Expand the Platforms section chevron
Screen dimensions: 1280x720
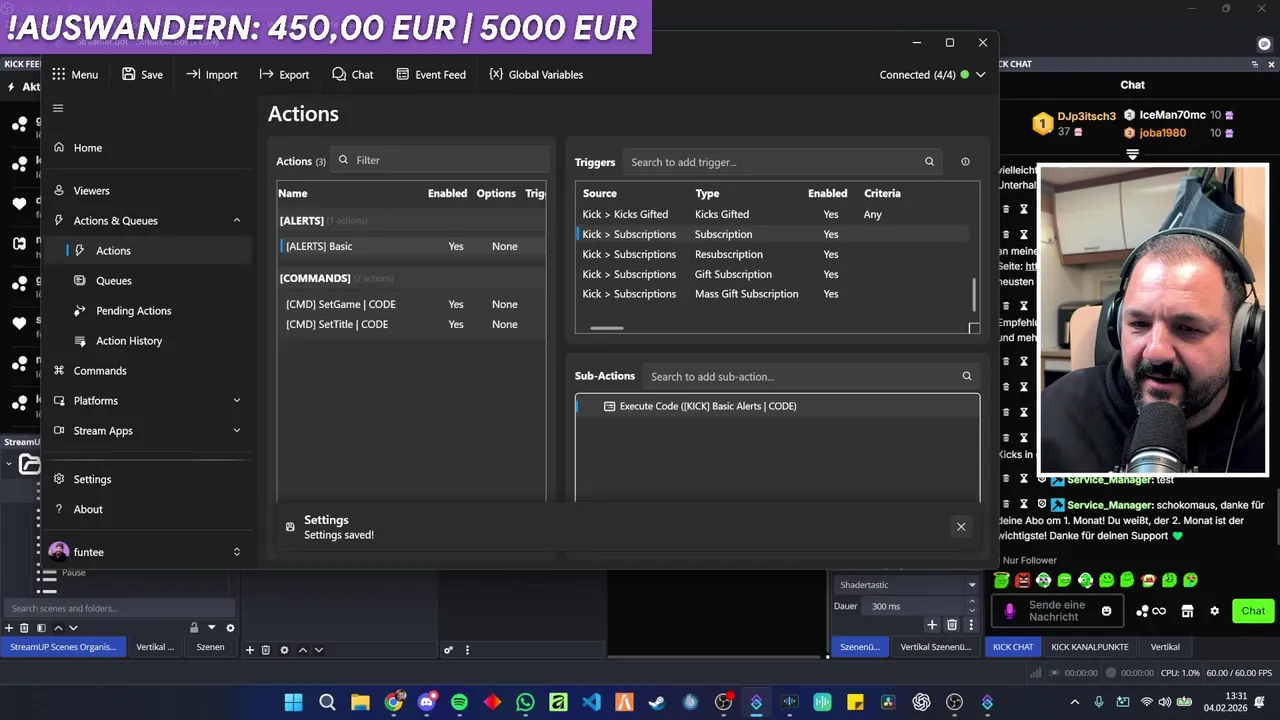pos(237,401)
